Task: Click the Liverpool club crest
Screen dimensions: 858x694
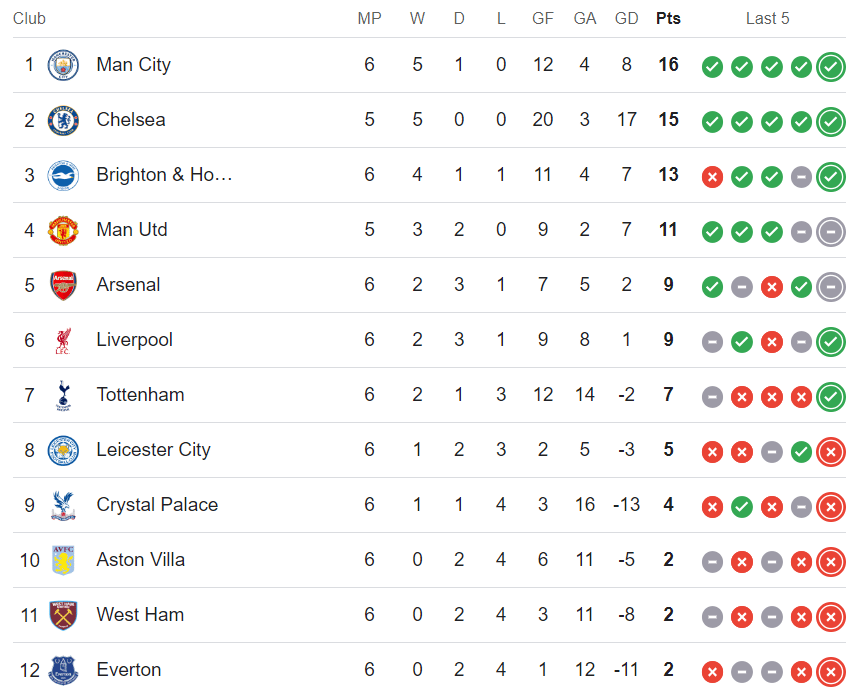Action: point(63,340)
